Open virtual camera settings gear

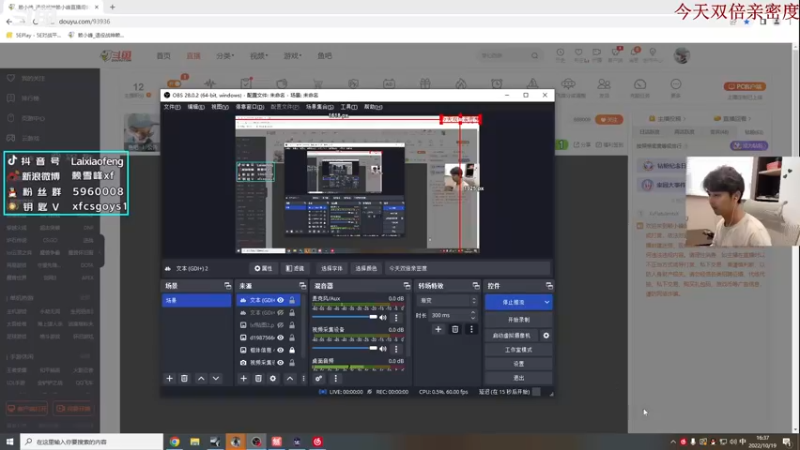pos(546,336)
